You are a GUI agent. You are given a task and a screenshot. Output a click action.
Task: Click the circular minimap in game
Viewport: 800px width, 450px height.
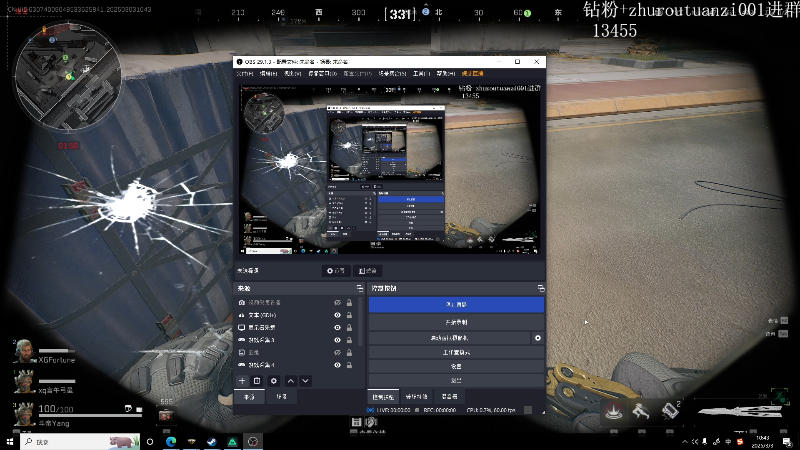(x=68, y=76)
